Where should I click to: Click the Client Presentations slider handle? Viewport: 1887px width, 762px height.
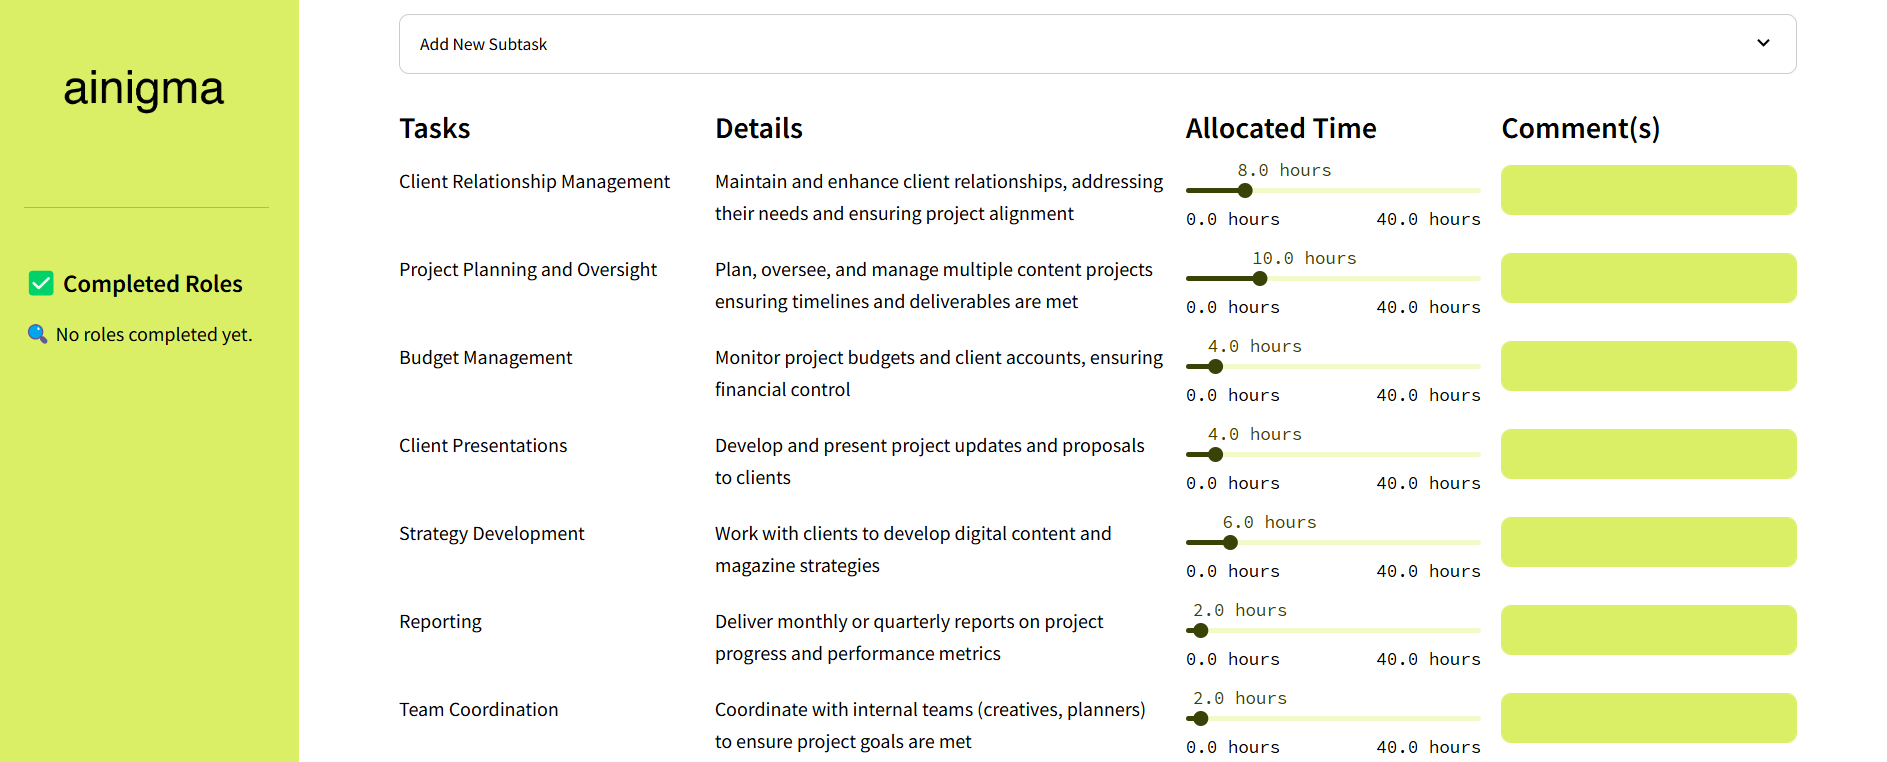(x=1216, y=454)
